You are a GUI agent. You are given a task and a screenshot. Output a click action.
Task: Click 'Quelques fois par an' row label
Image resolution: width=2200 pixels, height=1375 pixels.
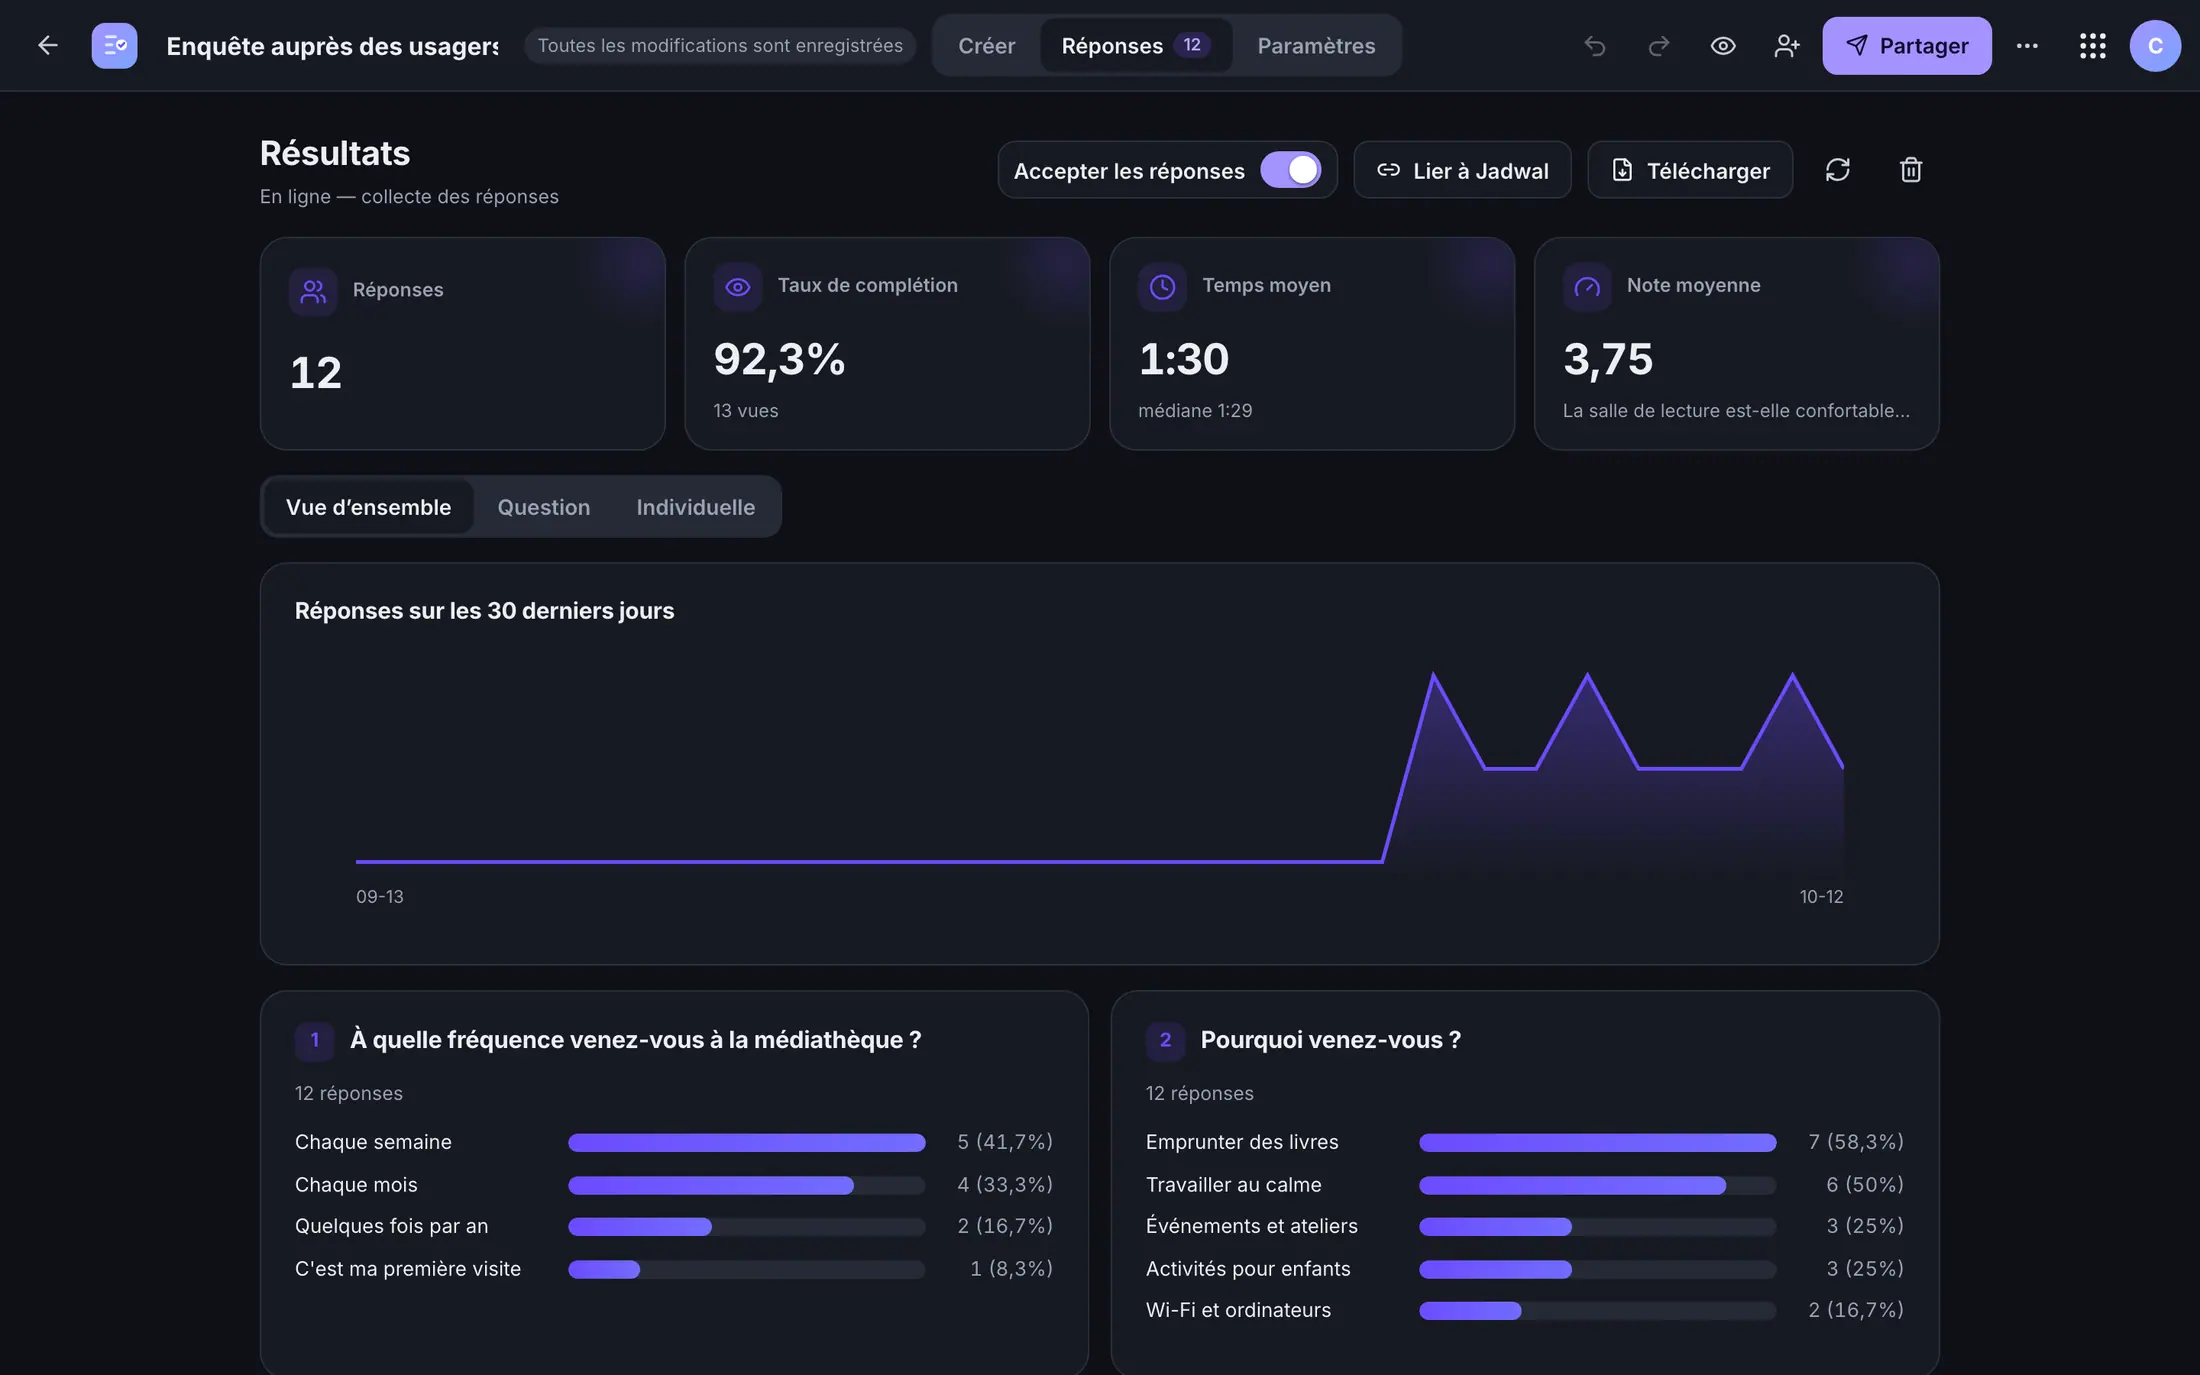[391, 1226]
